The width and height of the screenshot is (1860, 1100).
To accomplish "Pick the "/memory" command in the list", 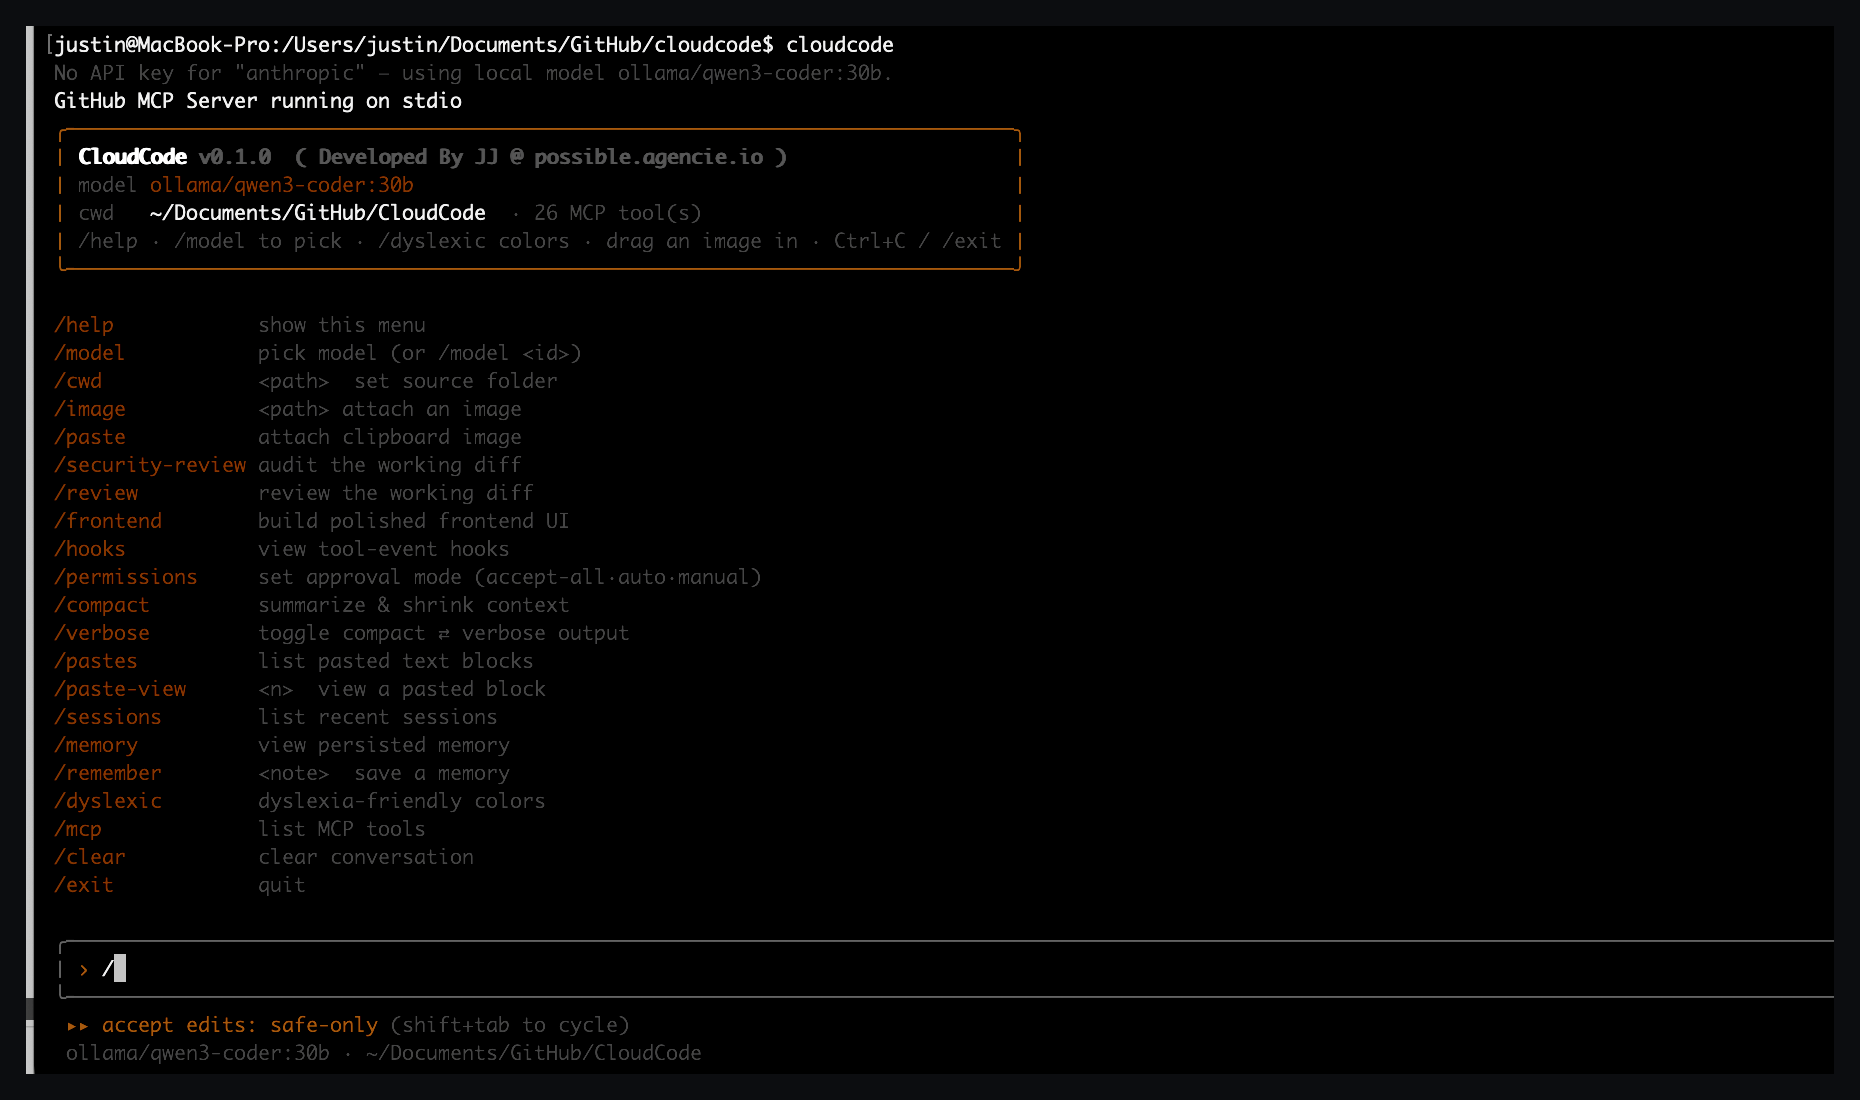I will click(96, 745).
